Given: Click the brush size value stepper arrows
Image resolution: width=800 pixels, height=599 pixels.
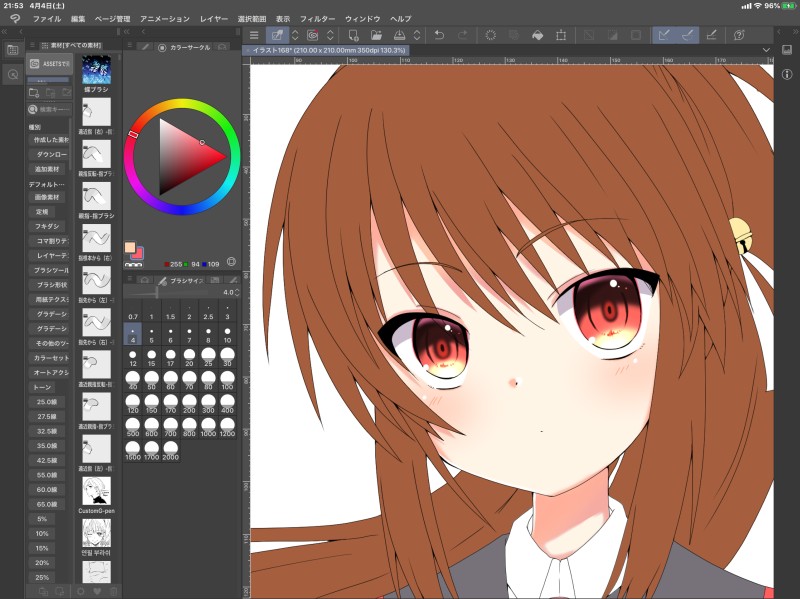Looking at the screenshot, I should tap(237, 292).
